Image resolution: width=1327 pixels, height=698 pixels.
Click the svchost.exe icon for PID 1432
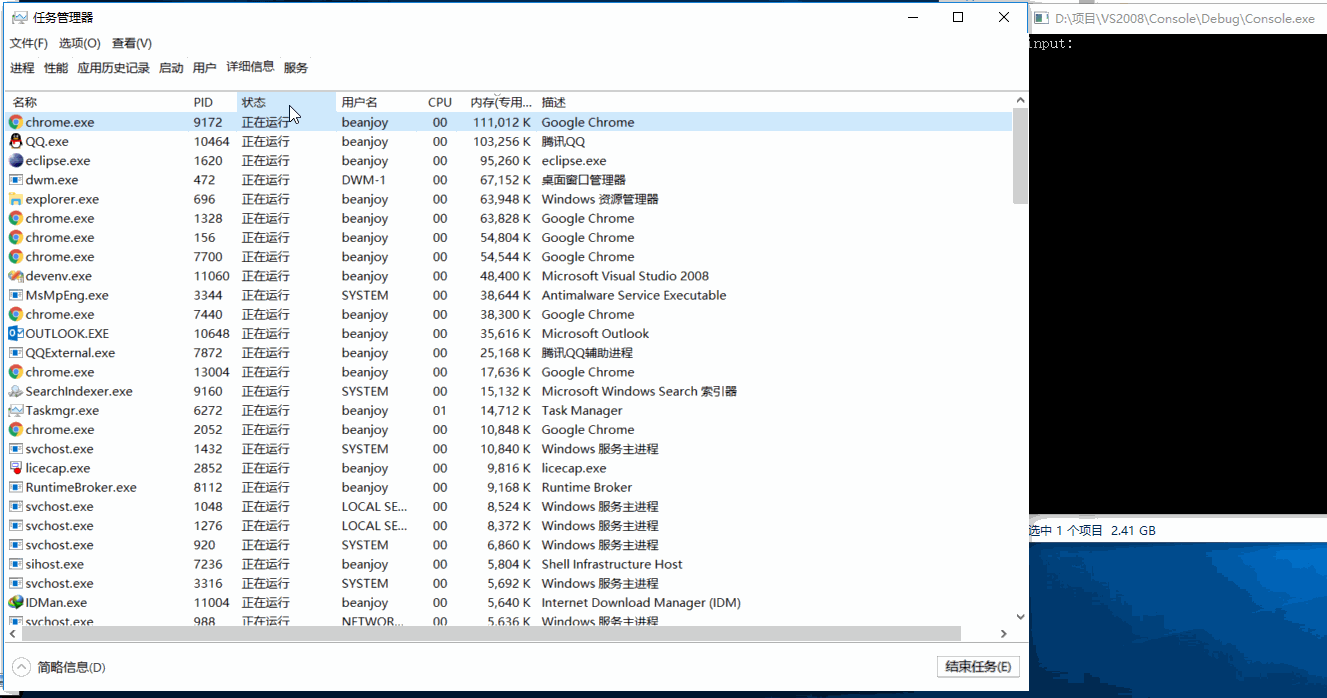[x=16, y=449]
